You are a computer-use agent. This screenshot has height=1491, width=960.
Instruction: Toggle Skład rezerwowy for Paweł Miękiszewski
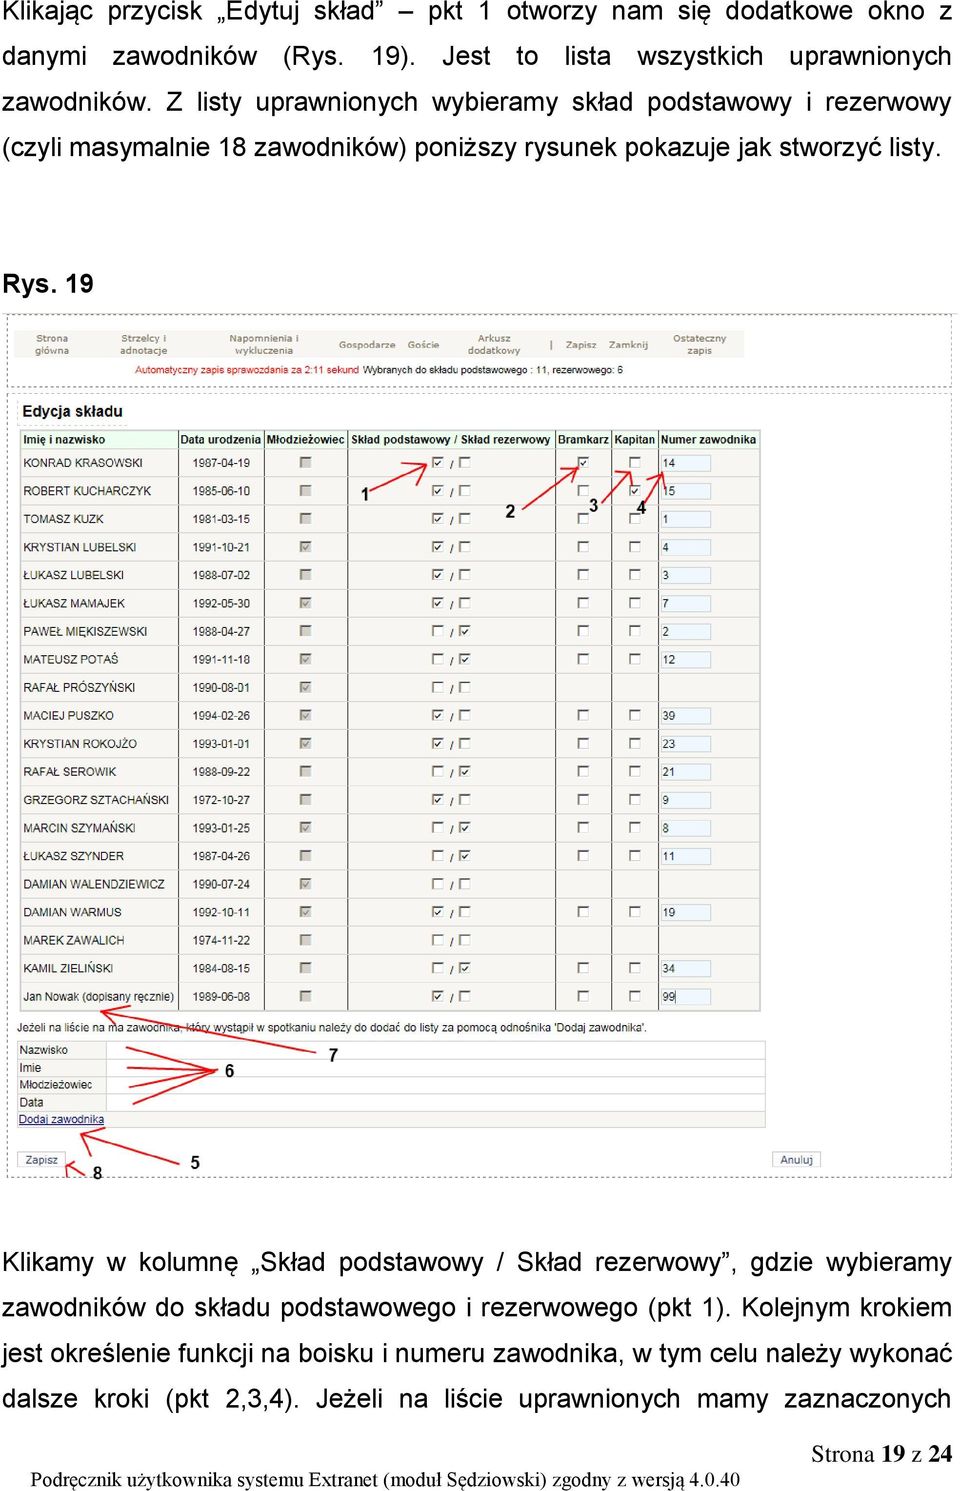pyautogui.click(x=465, y=631)
